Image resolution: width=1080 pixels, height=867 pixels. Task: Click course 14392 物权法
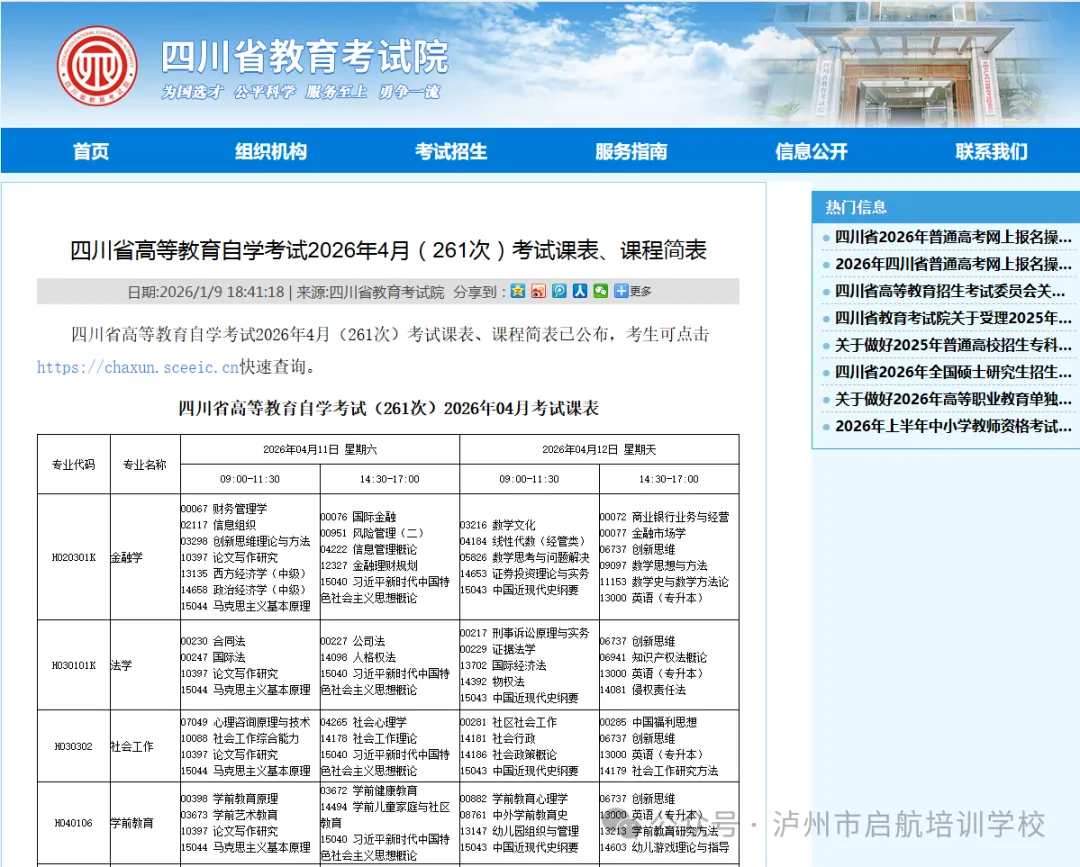(492, 682)
